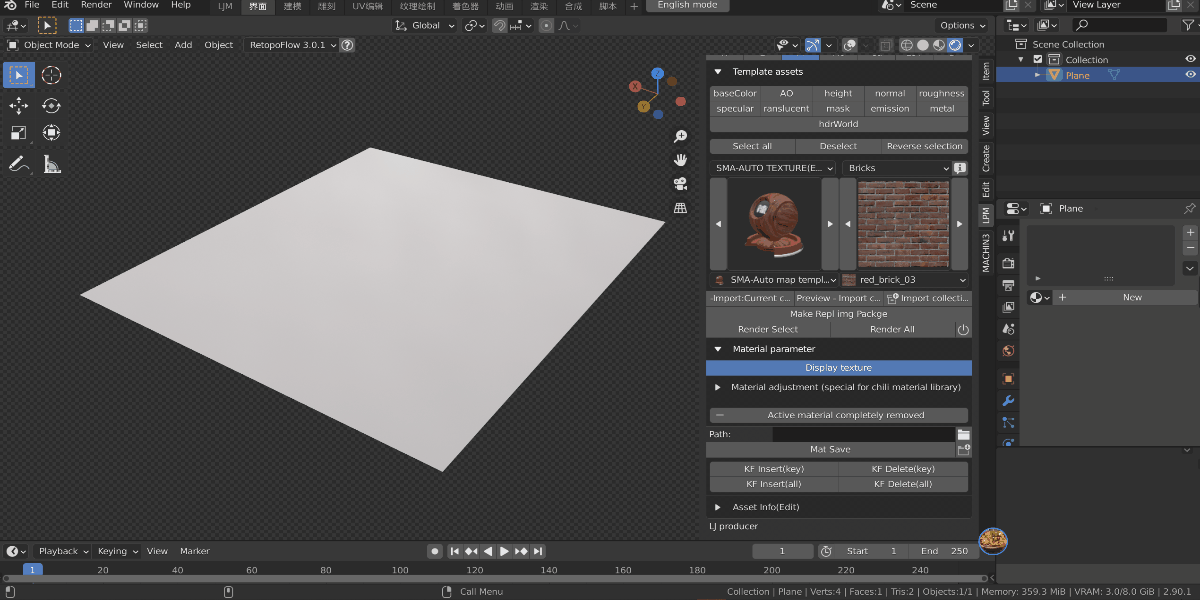
Task: Open the SMA-AUTO TEXTURE library dropdown
Action: tap(774, 168)
